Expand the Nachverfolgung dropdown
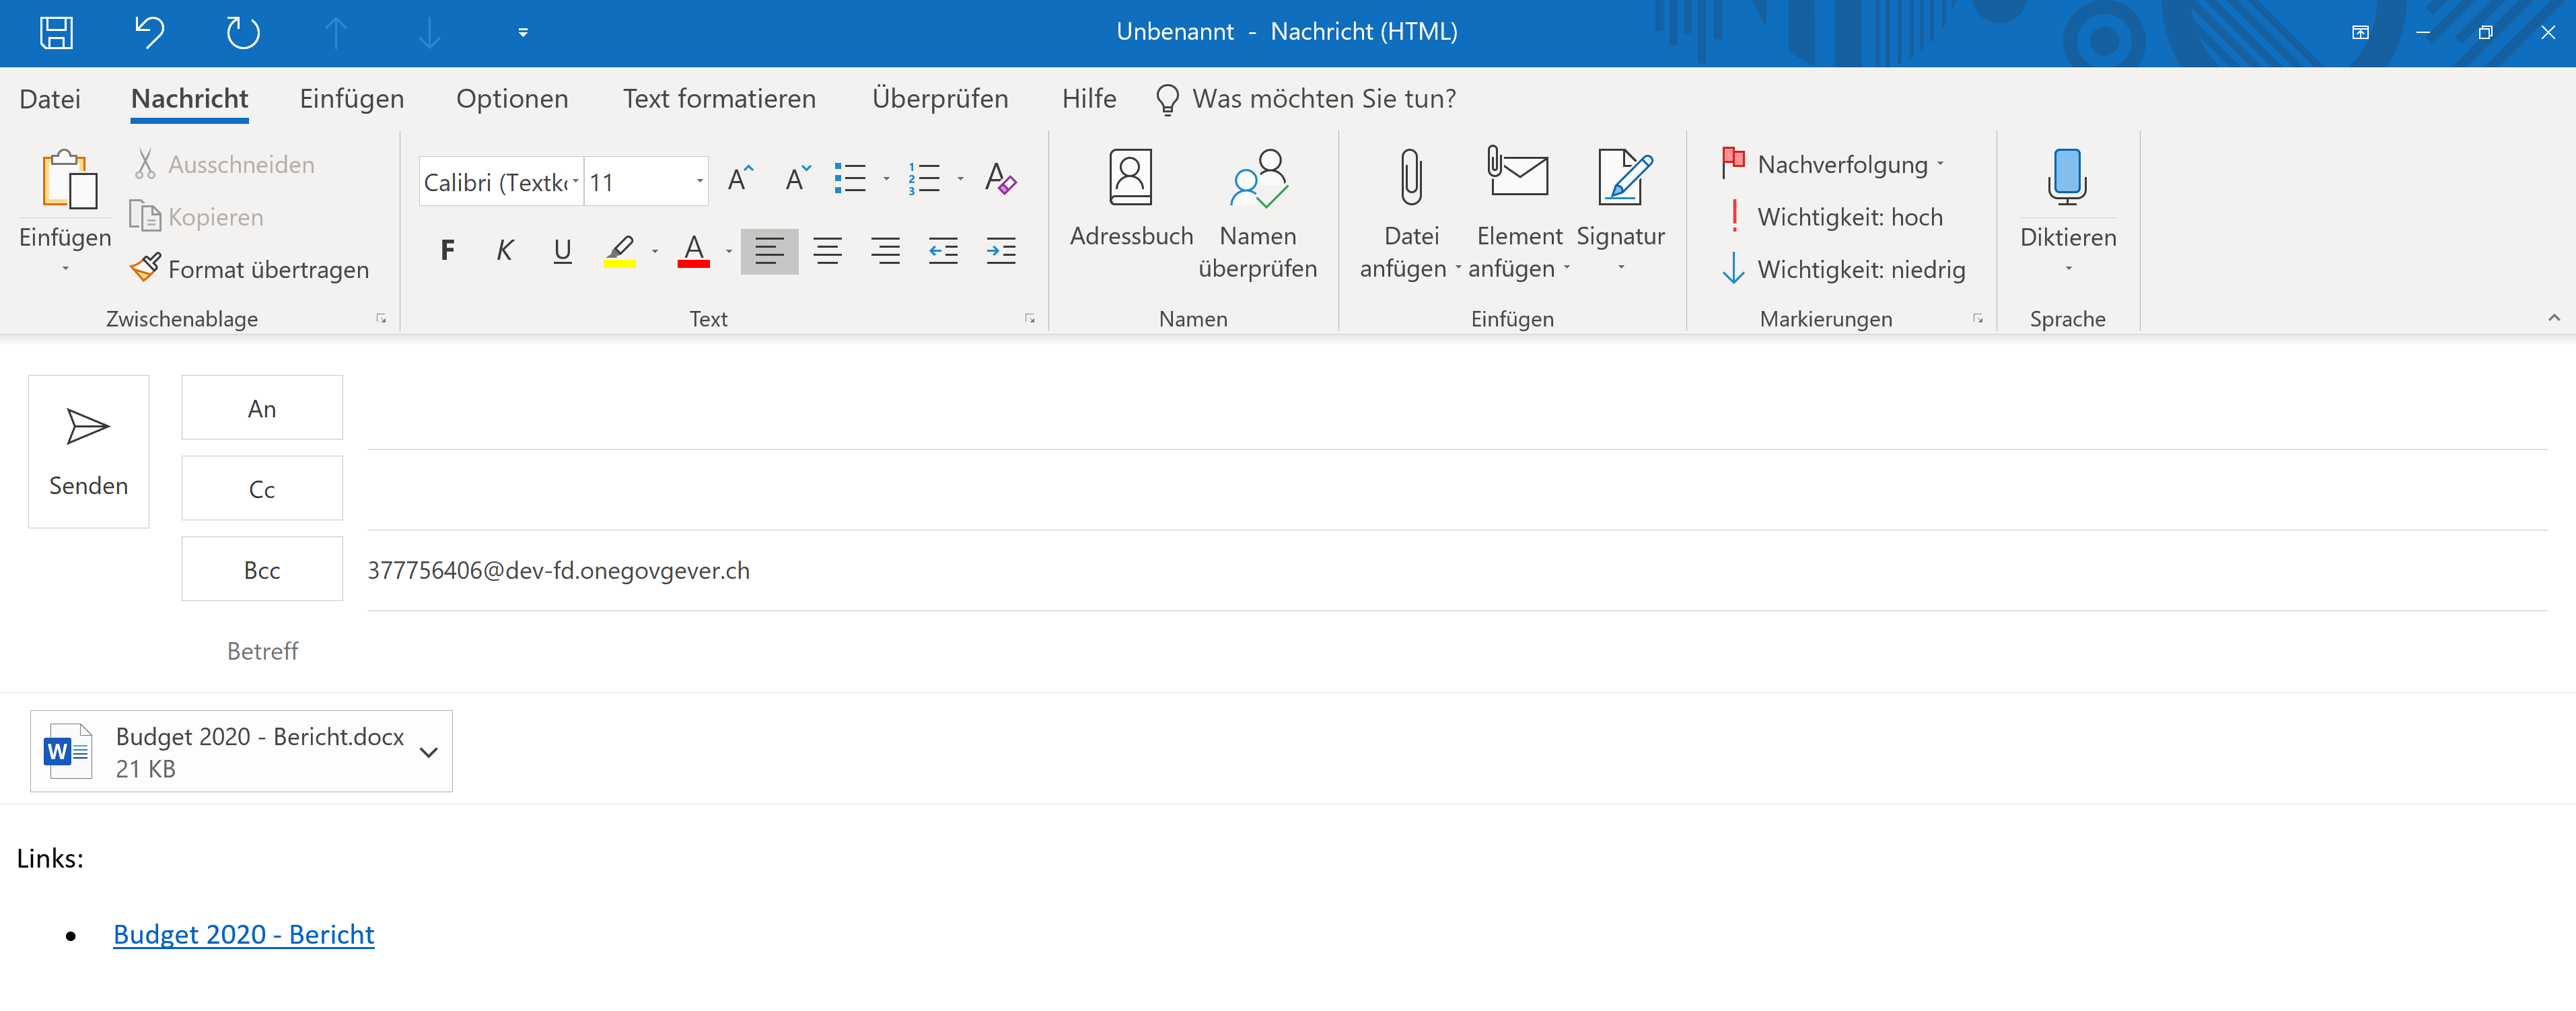Viewport: 2576px width, 1011px height. click(1940, 164)
